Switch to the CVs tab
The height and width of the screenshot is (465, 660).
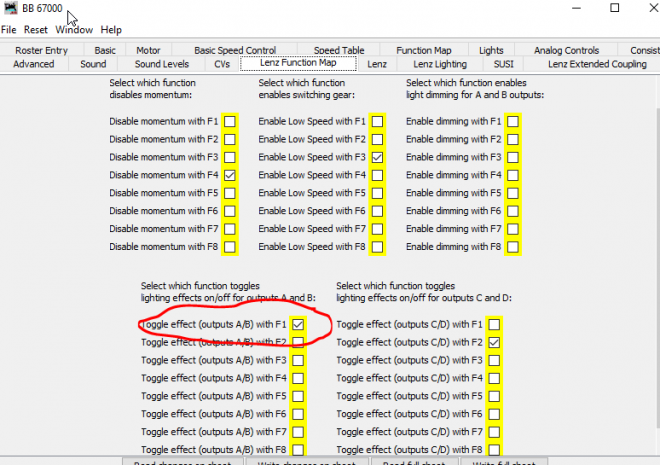pos(222,64)
